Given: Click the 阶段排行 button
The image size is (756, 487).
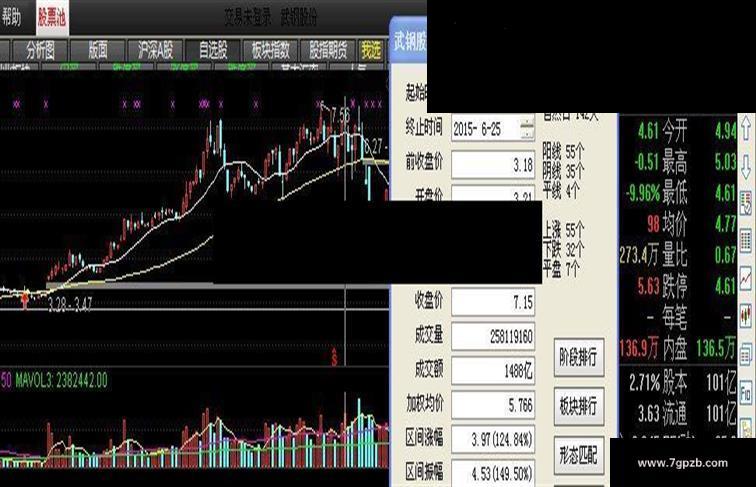Looking at the screenshot, I should (x=579, y=357).
